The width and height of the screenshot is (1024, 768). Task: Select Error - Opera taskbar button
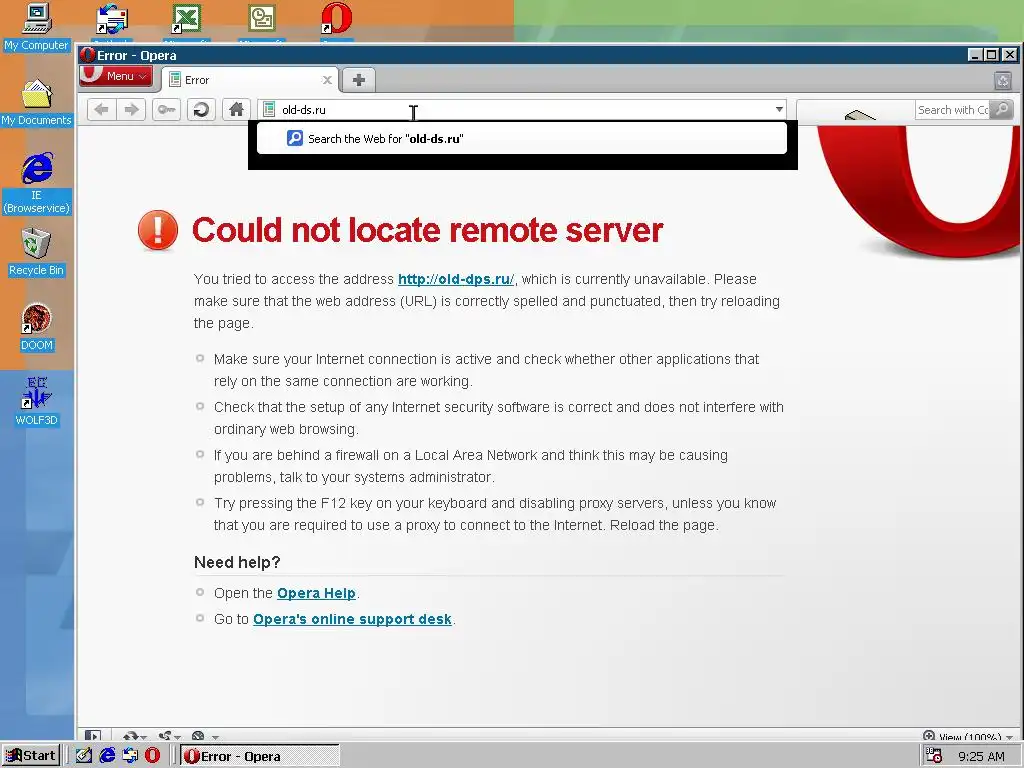(260, 756)
